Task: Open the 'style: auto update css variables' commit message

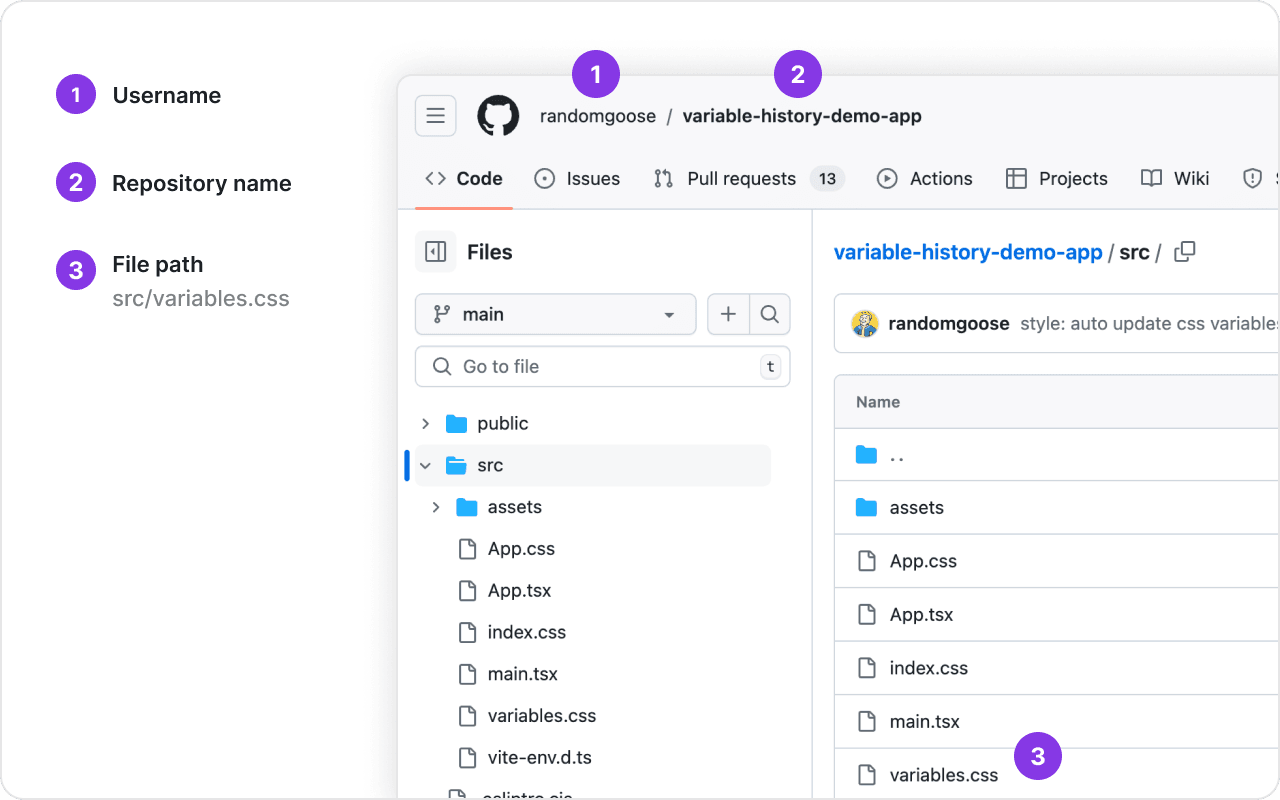Action: pyautogui.click(x=1149, y=324)
